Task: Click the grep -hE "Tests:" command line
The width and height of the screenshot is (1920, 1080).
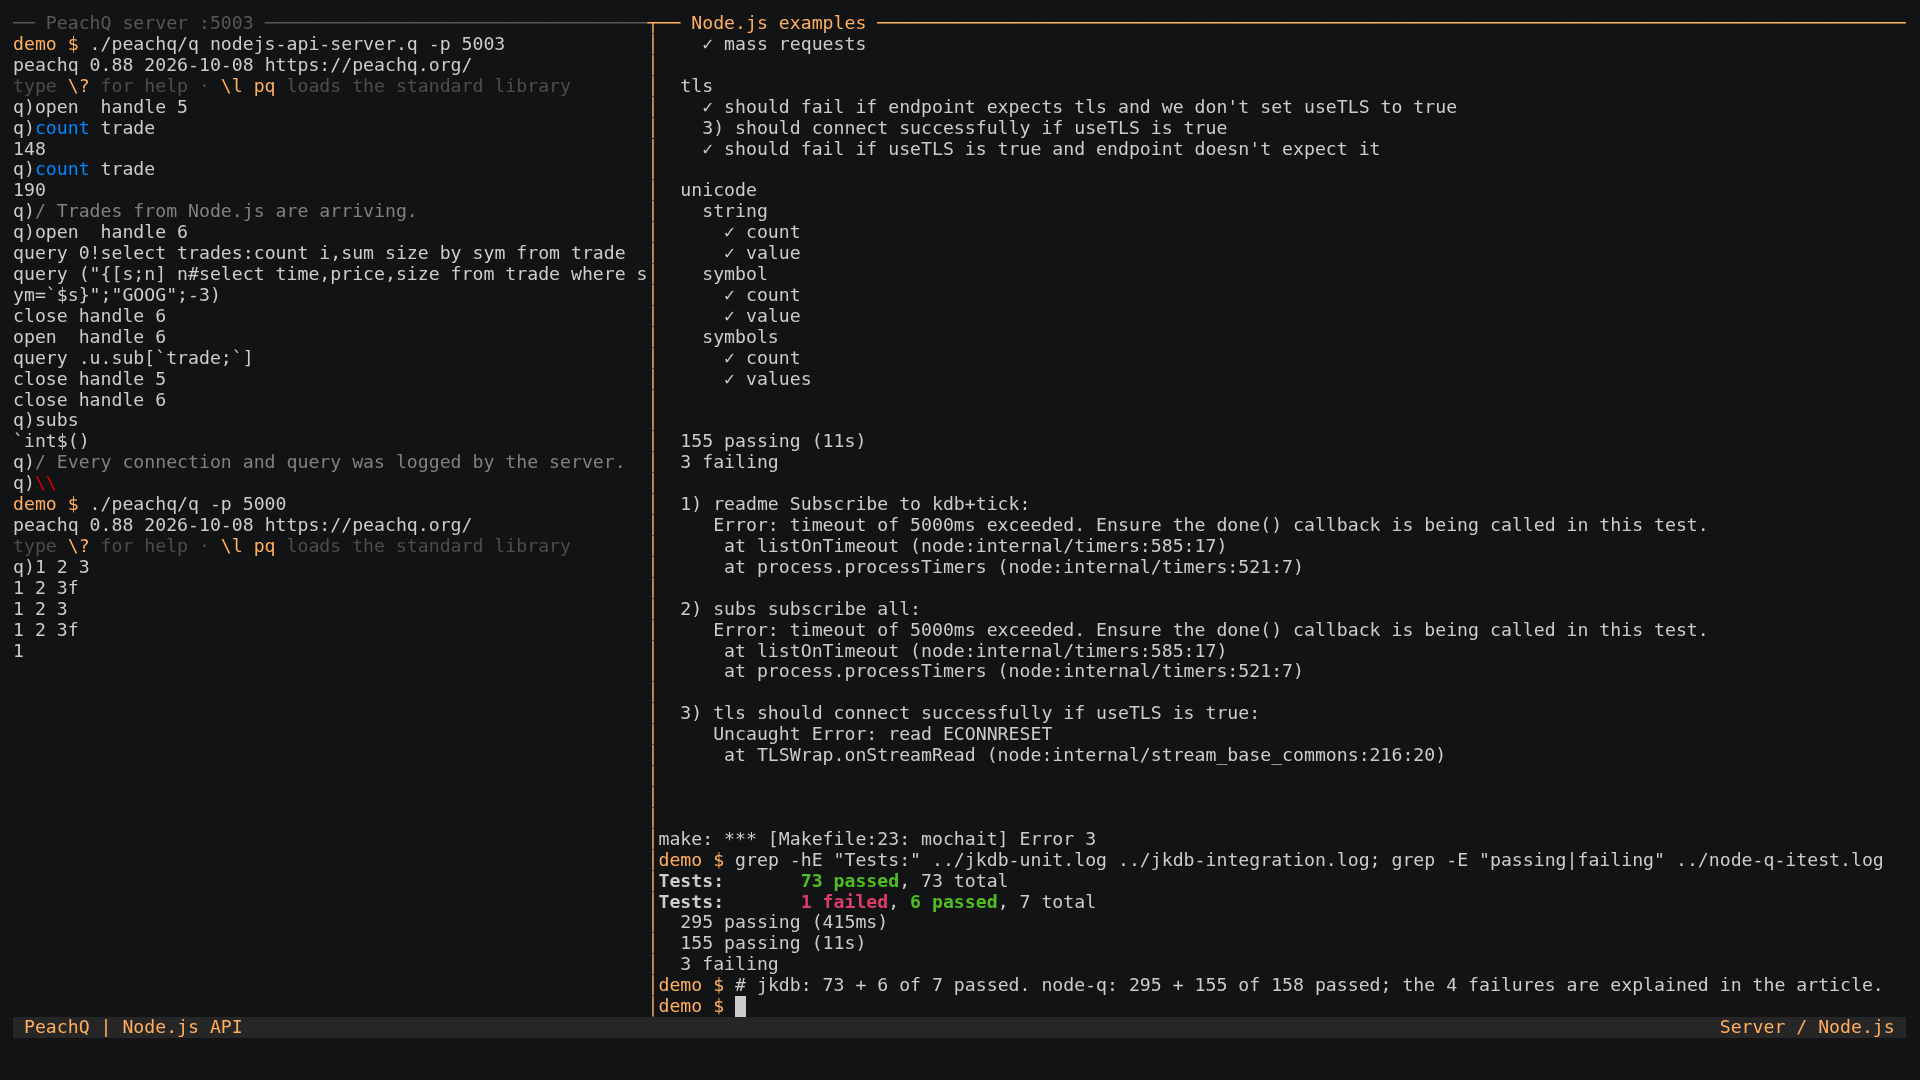Action: pyautogui.click(x=1309, y=860)
